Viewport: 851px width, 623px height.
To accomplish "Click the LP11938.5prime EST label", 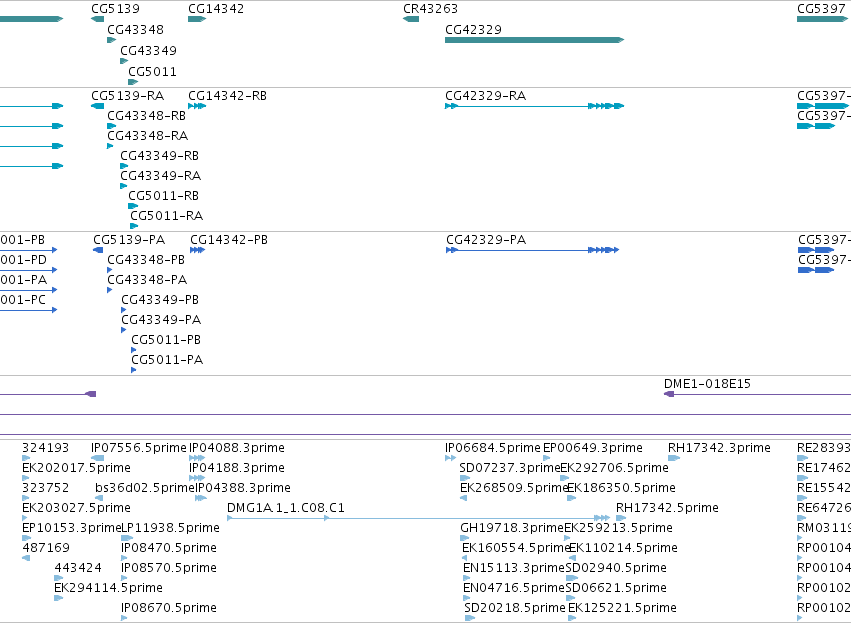I will point(170,528).
